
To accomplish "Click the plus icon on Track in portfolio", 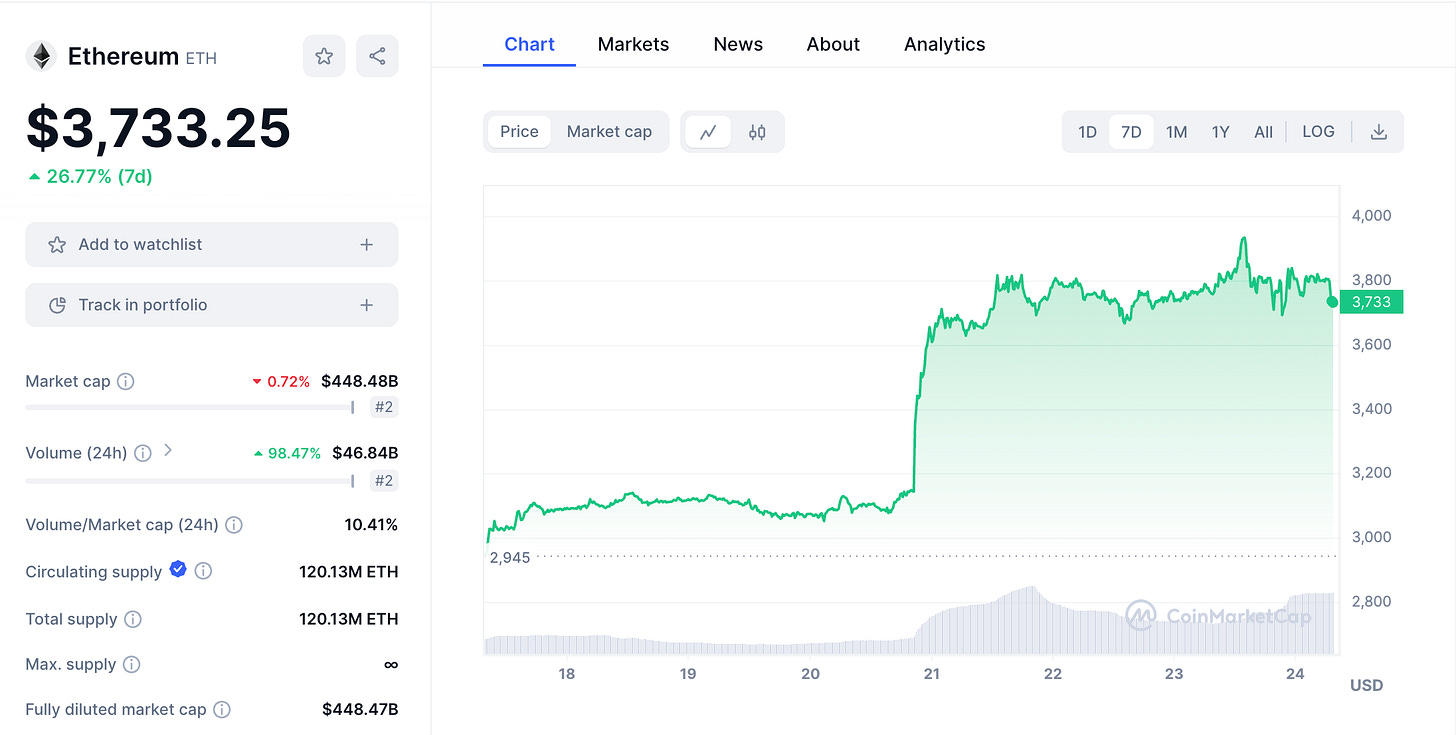I will [367, 305].
